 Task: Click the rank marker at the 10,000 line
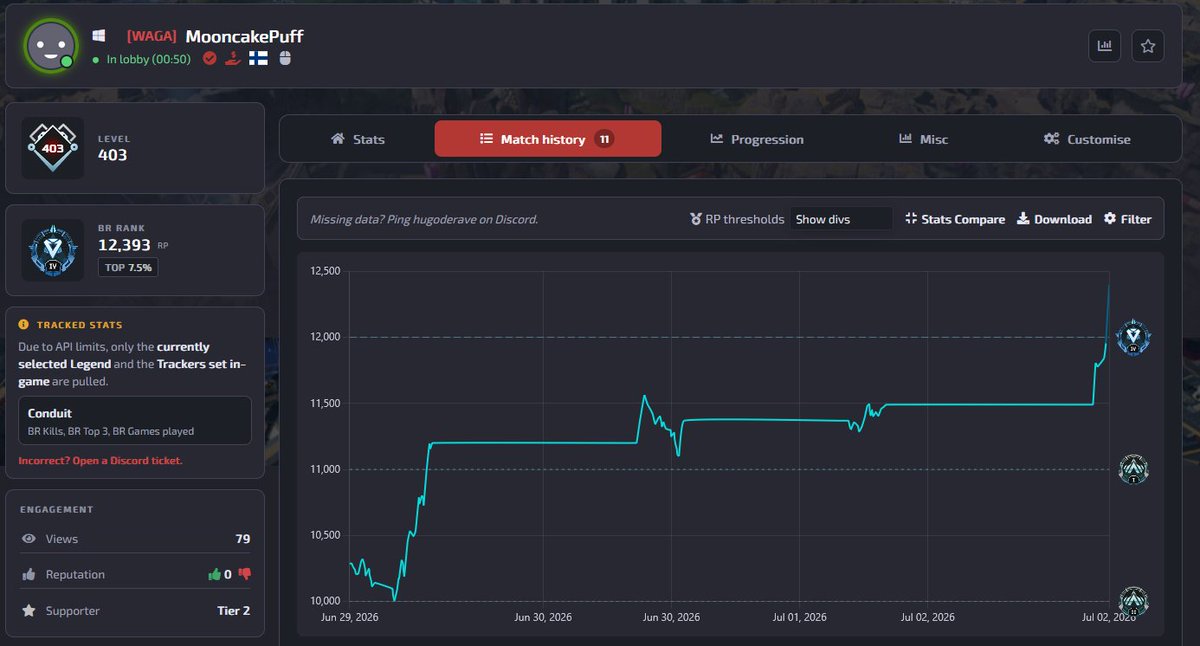pyautogui.click(x=1134, y=600)
